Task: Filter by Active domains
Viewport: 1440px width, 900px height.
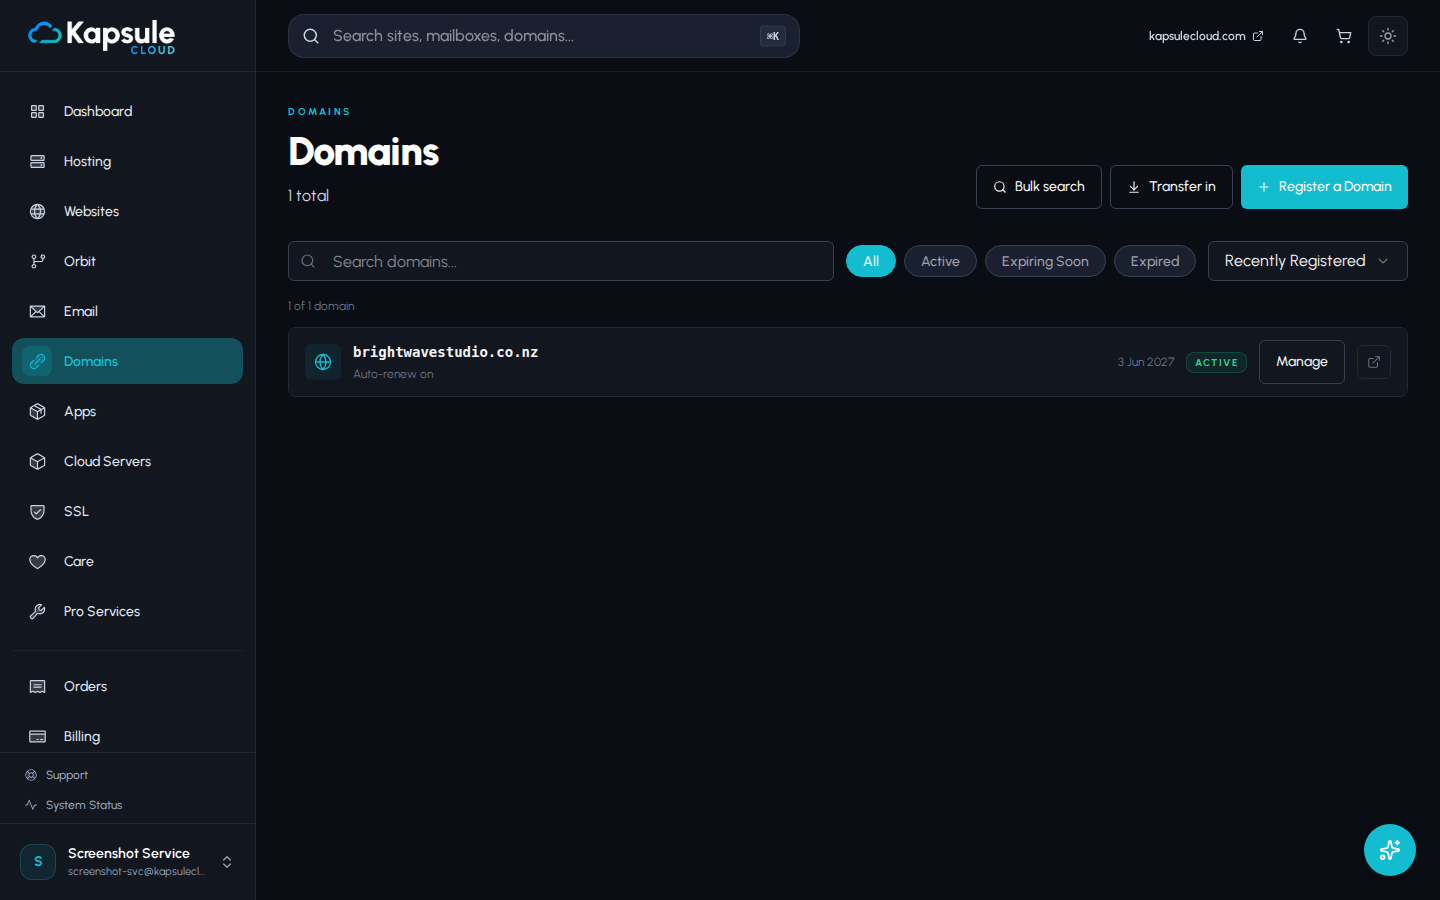Action: [x=940, y=261]
